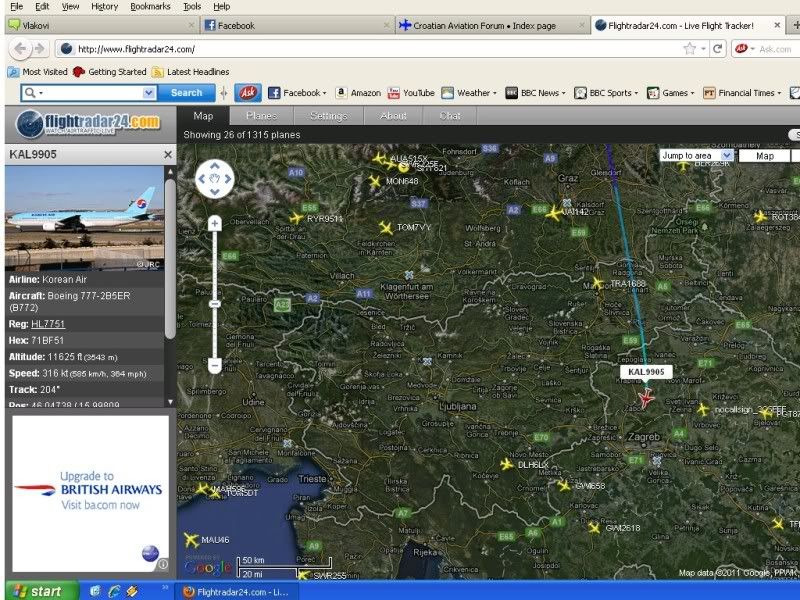Open Getting Started bookmark
The image size is (800, 600).
(110, 72)
